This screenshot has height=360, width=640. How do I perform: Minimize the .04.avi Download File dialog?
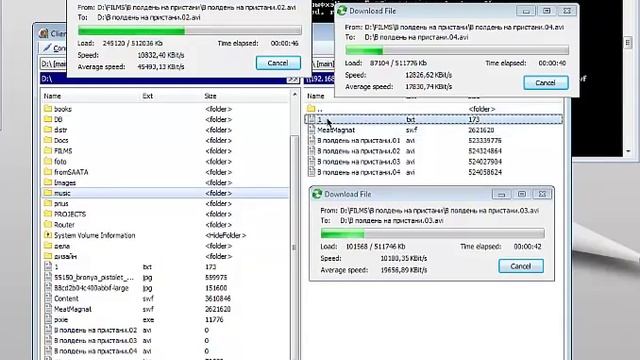526,11
